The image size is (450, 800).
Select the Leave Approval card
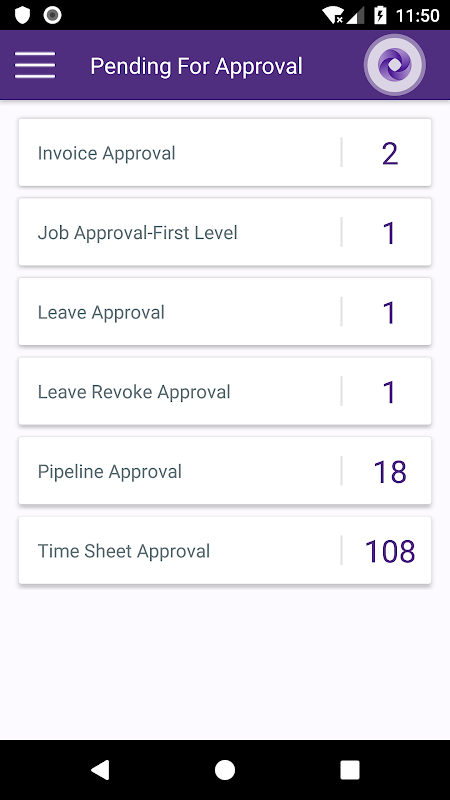coord(225,312)
